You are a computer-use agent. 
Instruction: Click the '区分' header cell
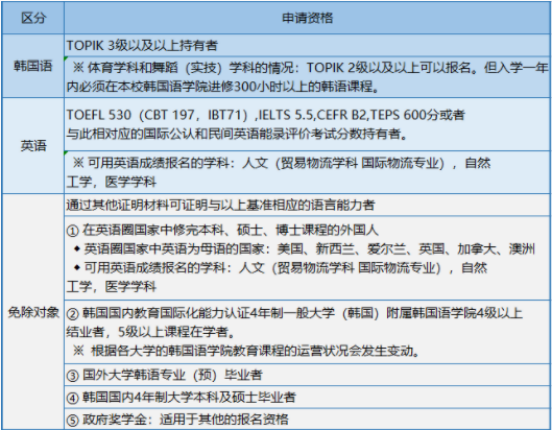tap(33, 18)
